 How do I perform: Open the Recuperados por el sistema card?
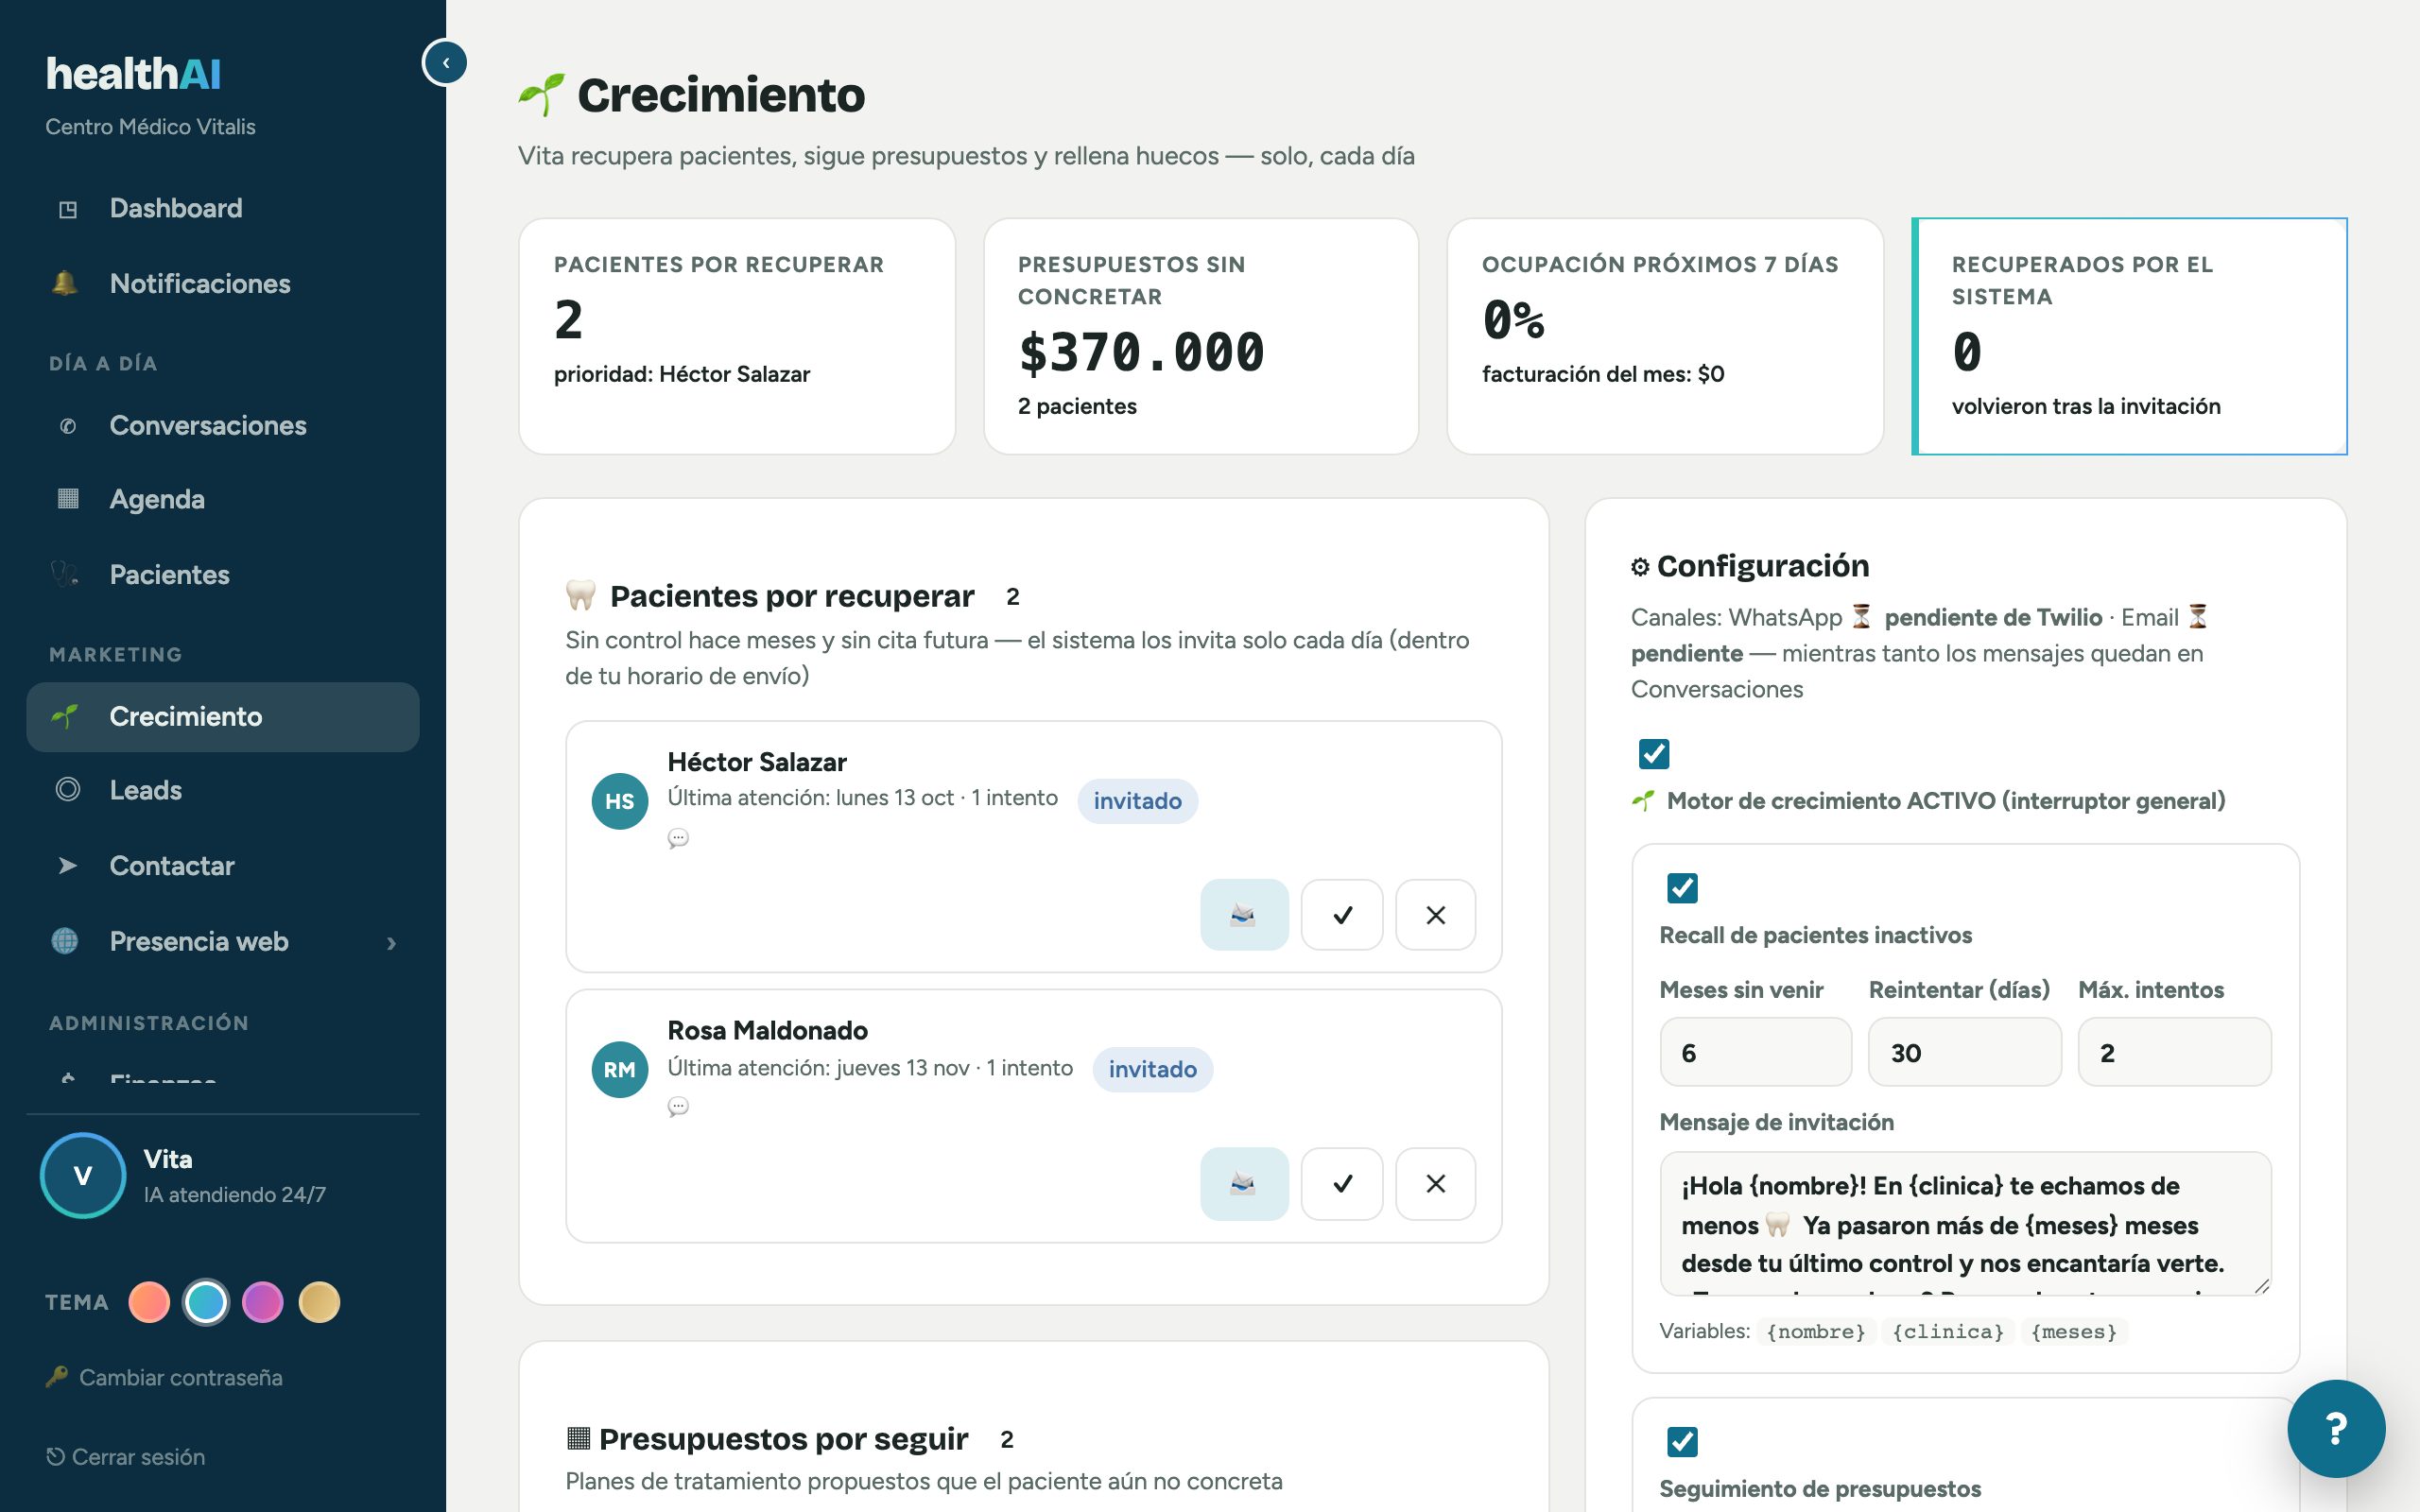click(x=2129, y=336)
